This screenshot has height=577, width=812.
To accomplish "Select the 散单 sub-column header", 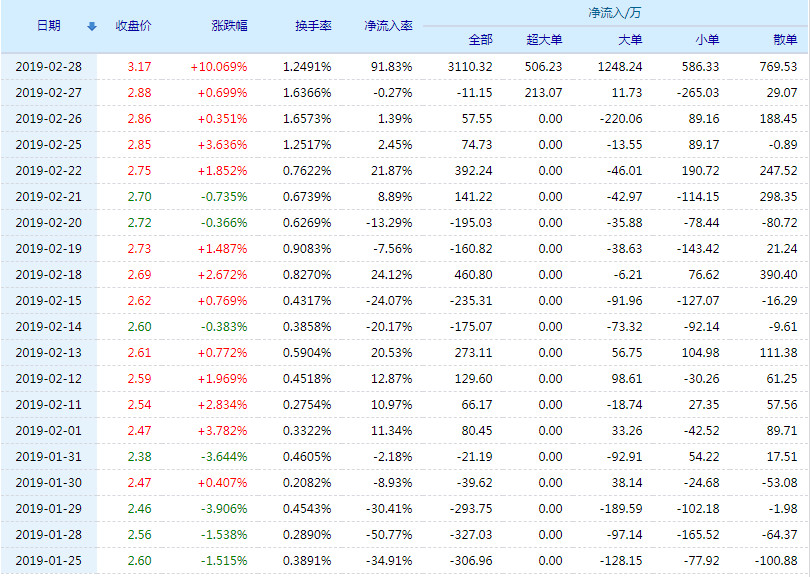I will pyautogui.click(x=785, y=40).
